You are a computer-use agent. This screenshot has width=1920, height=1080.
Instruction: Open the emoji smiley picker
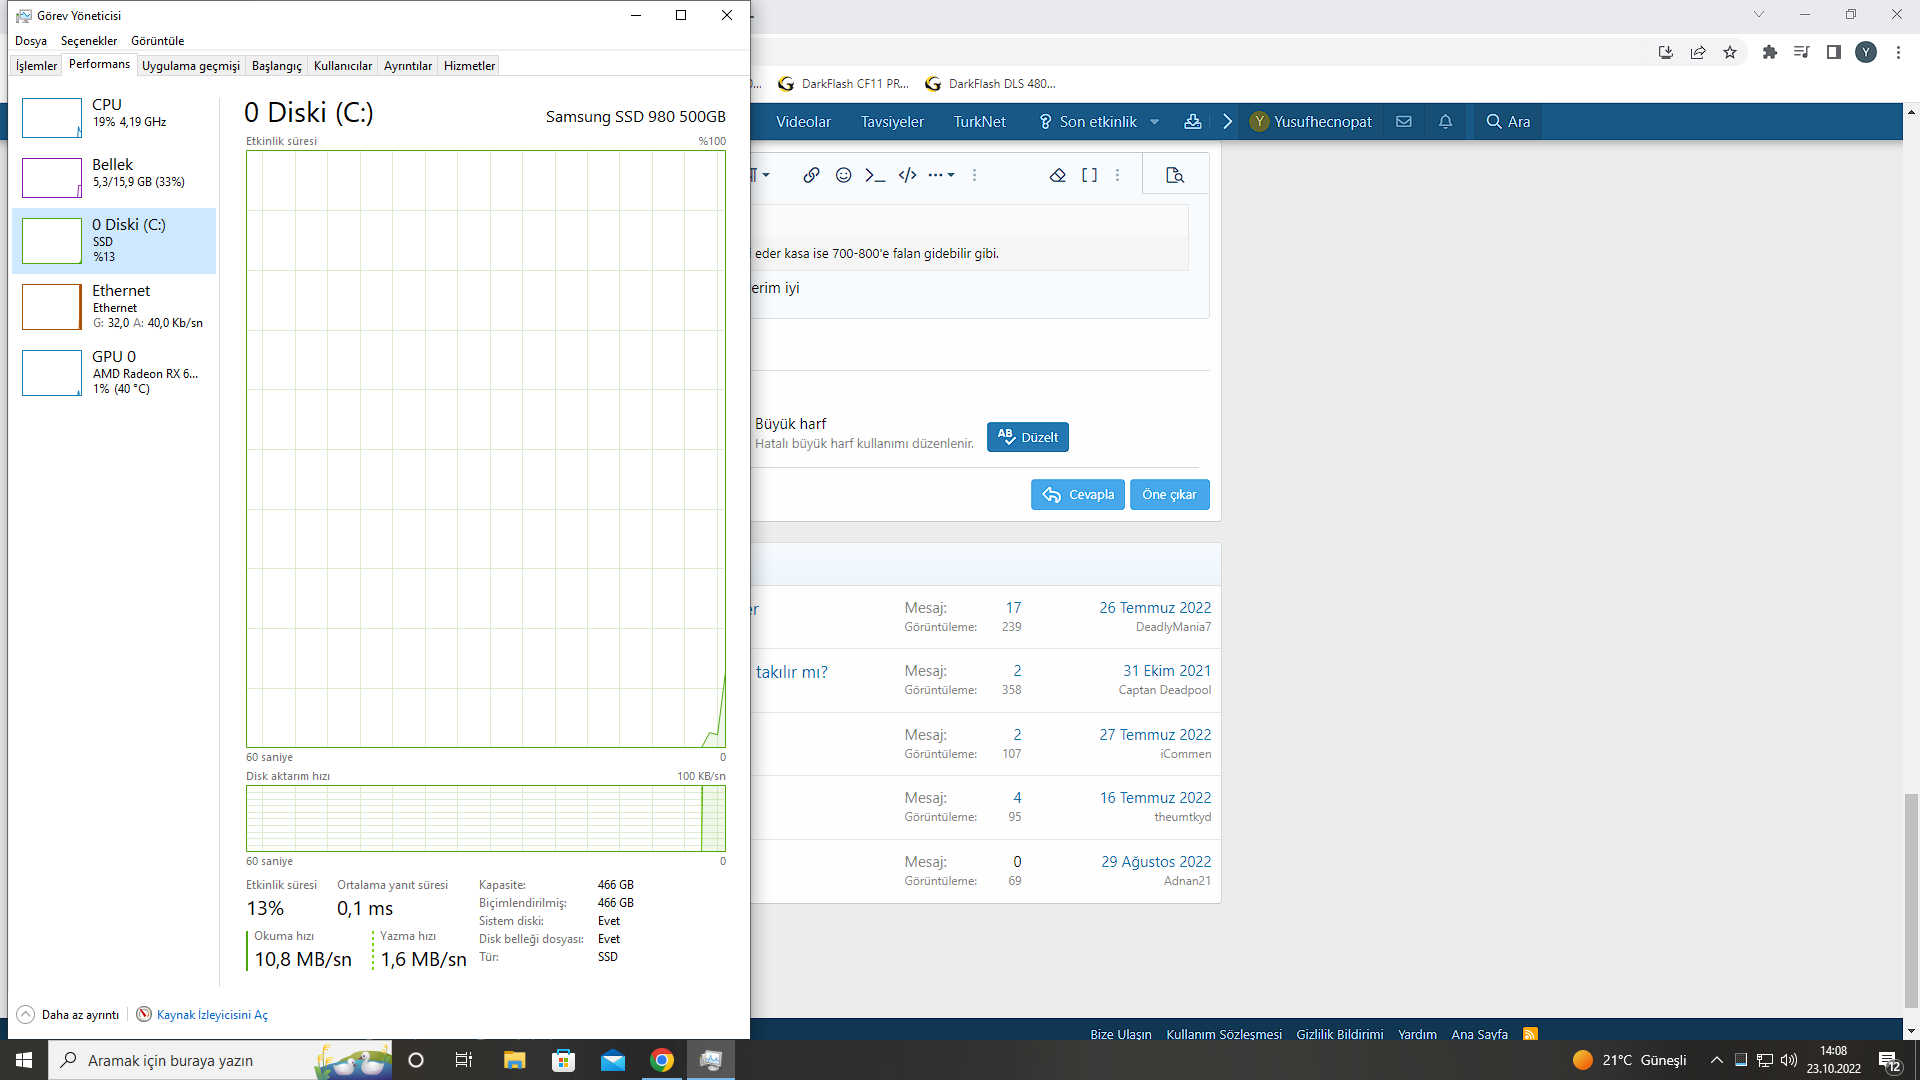[843, 175]
